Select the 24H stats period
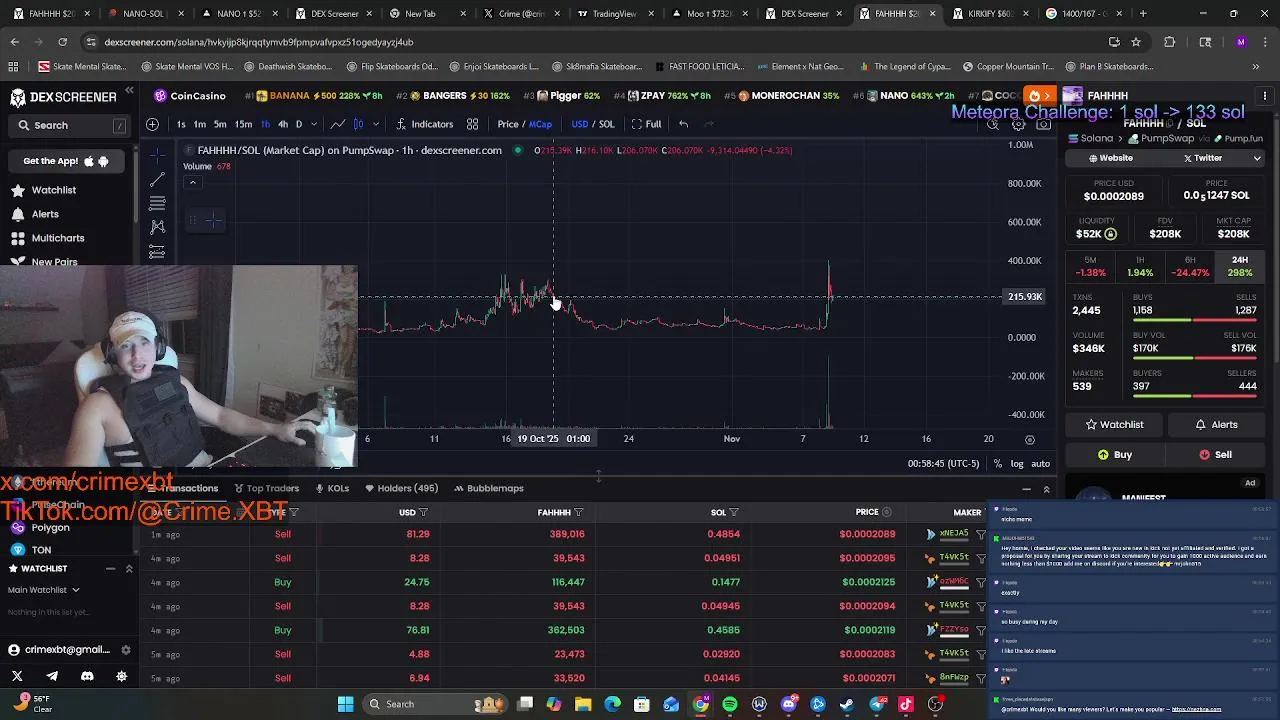1280x720 pixels. 1240,266
